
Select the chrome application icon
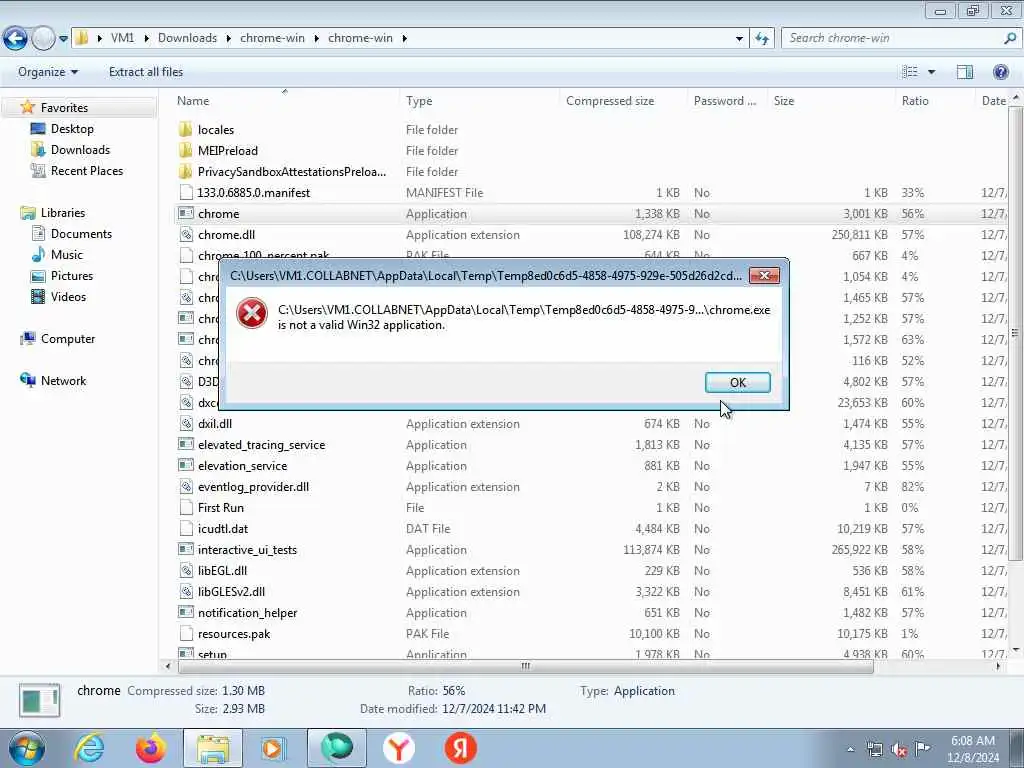click(x=185, y=214)
